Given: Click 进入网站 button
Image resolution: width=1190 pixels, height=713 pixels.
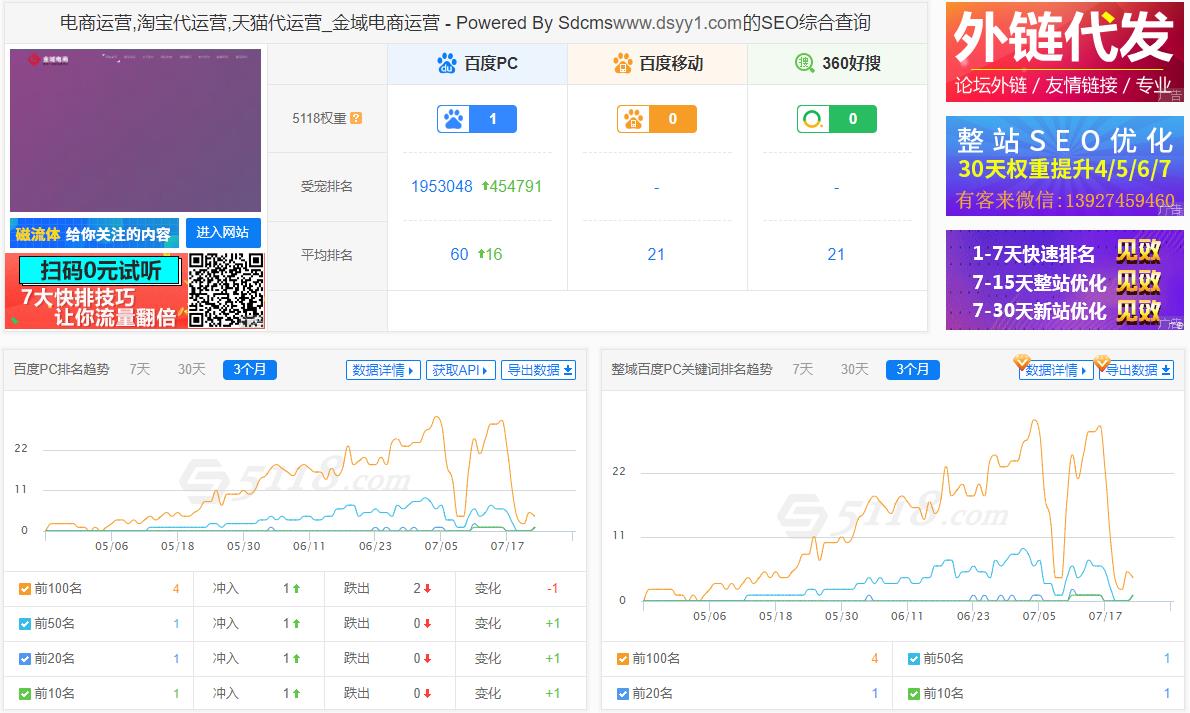Looking at the screenshot, I should tap(223, 232).
